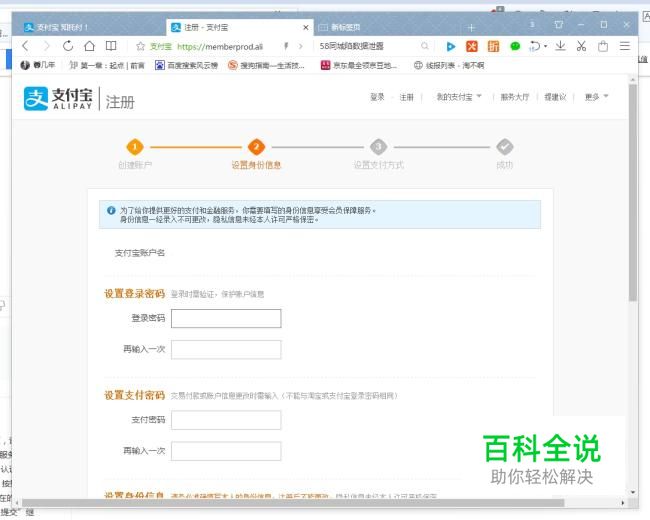
Task: Open 服务大厅 in header navigation
Action: [x=515, y=97]
